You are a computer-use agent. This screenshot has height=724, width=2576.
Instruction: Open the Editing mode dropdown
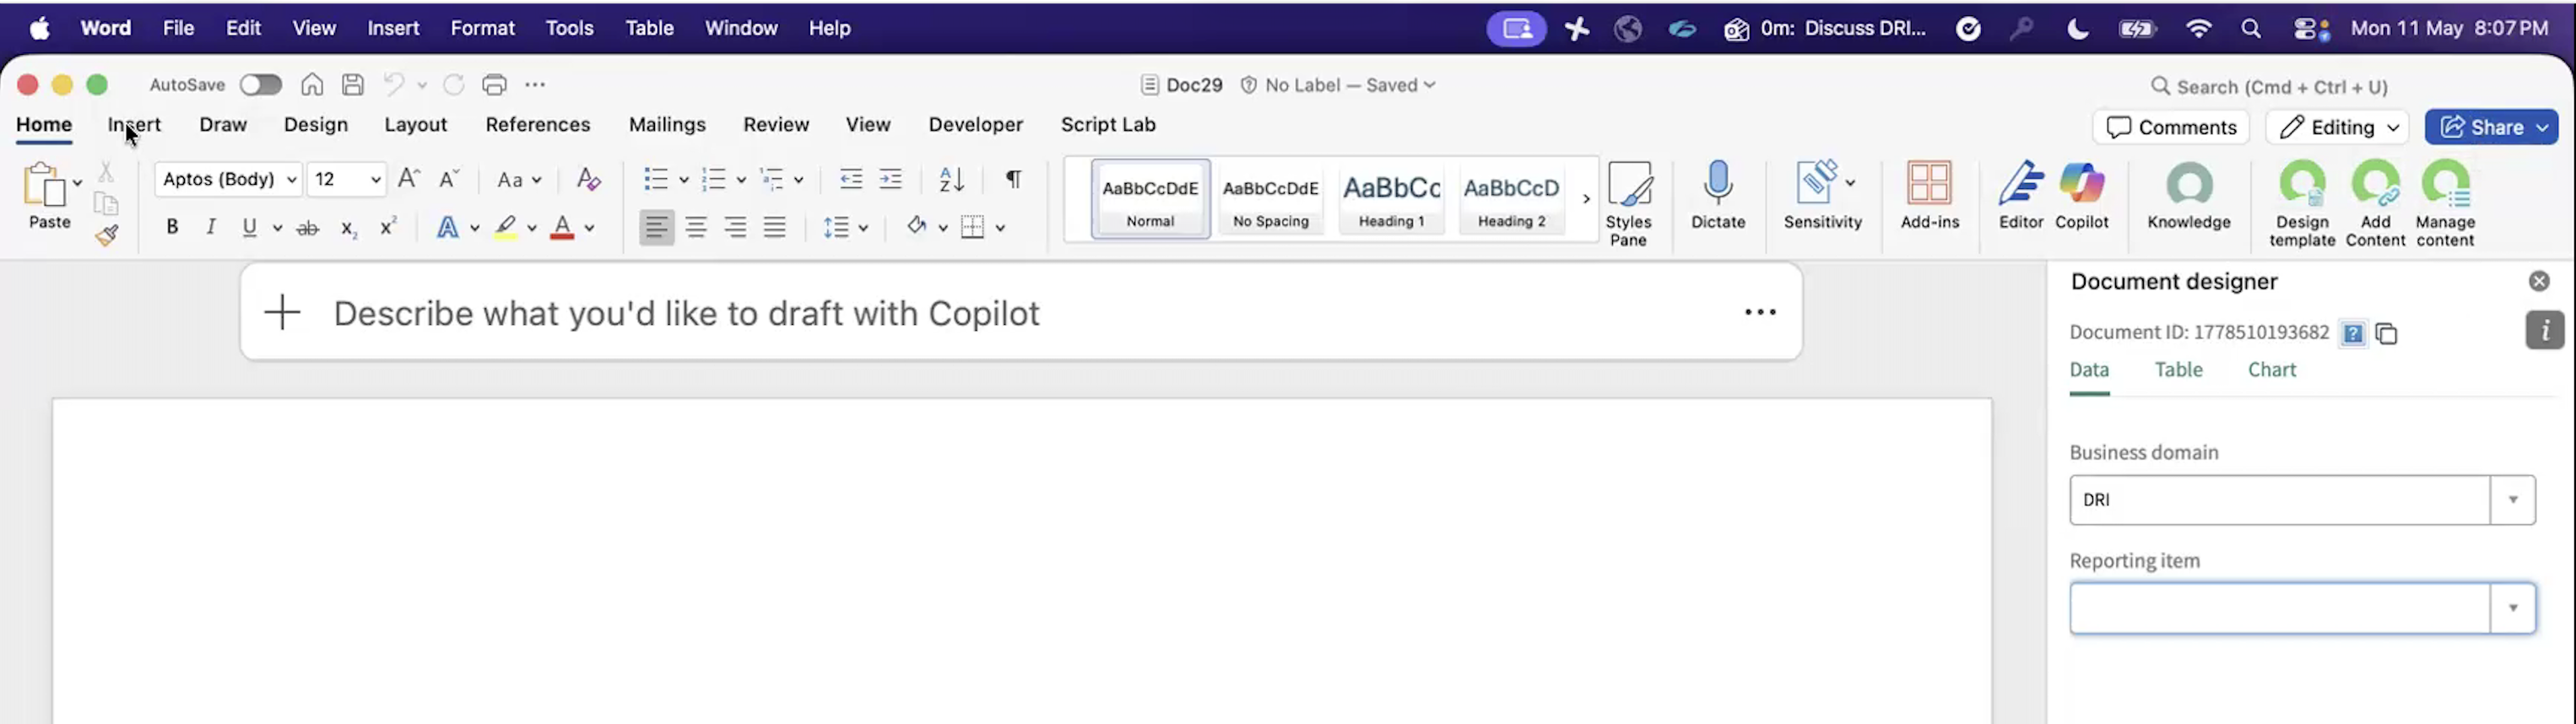click(x=2338, y=127)
